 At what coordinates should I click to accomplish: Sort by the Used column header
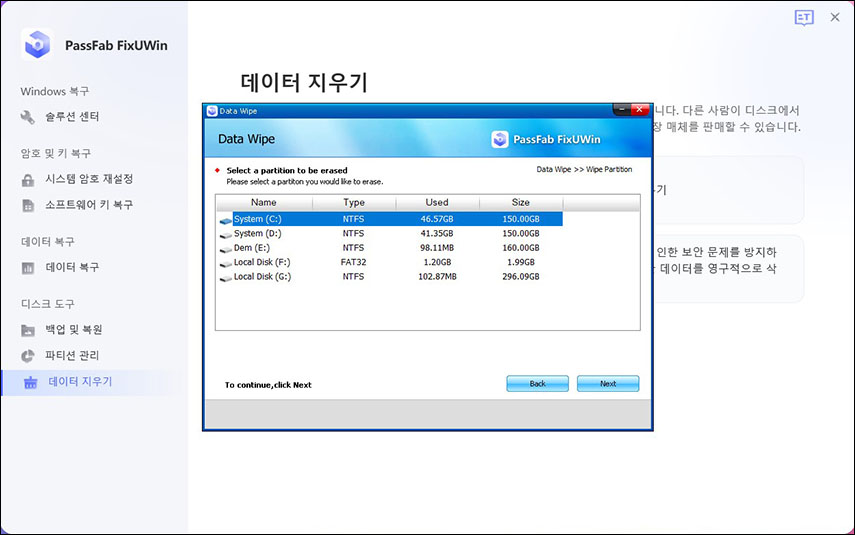click(437, 202)
